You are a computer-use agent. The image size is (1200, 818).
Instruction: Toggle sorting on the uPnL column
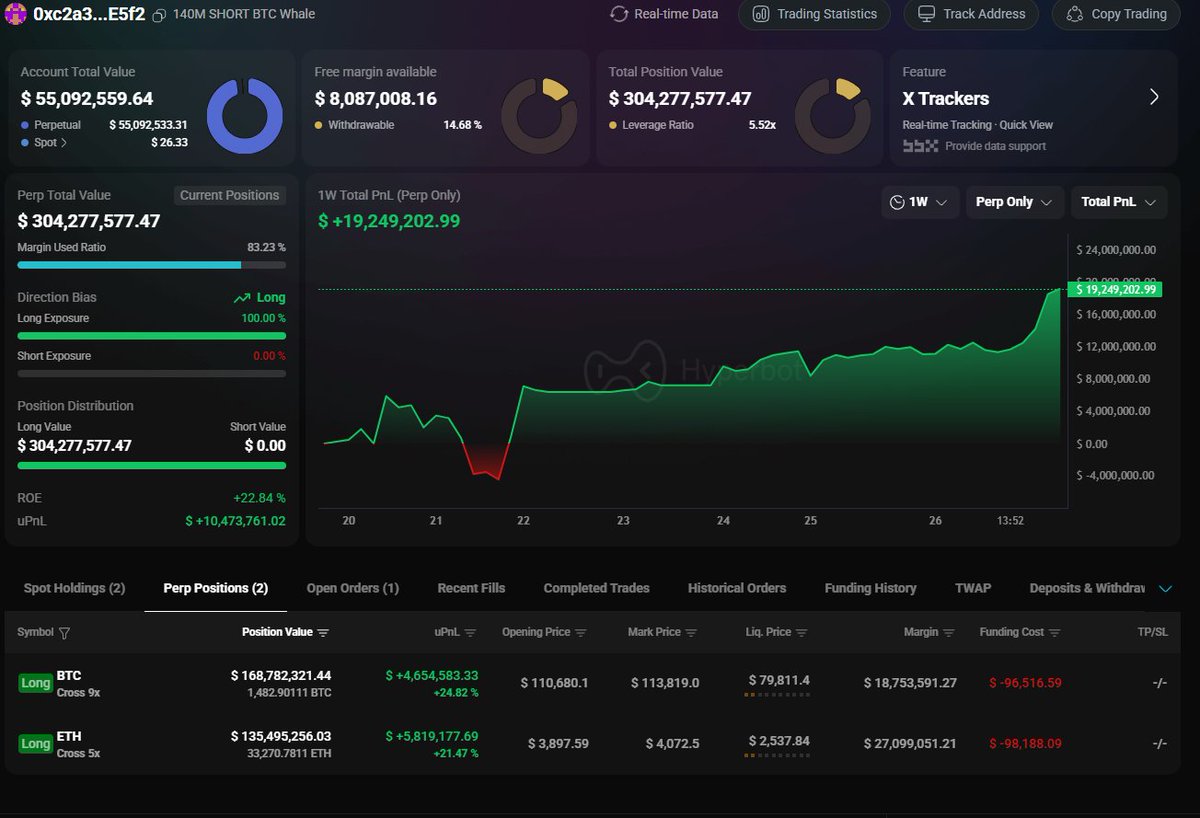point(470,632)
